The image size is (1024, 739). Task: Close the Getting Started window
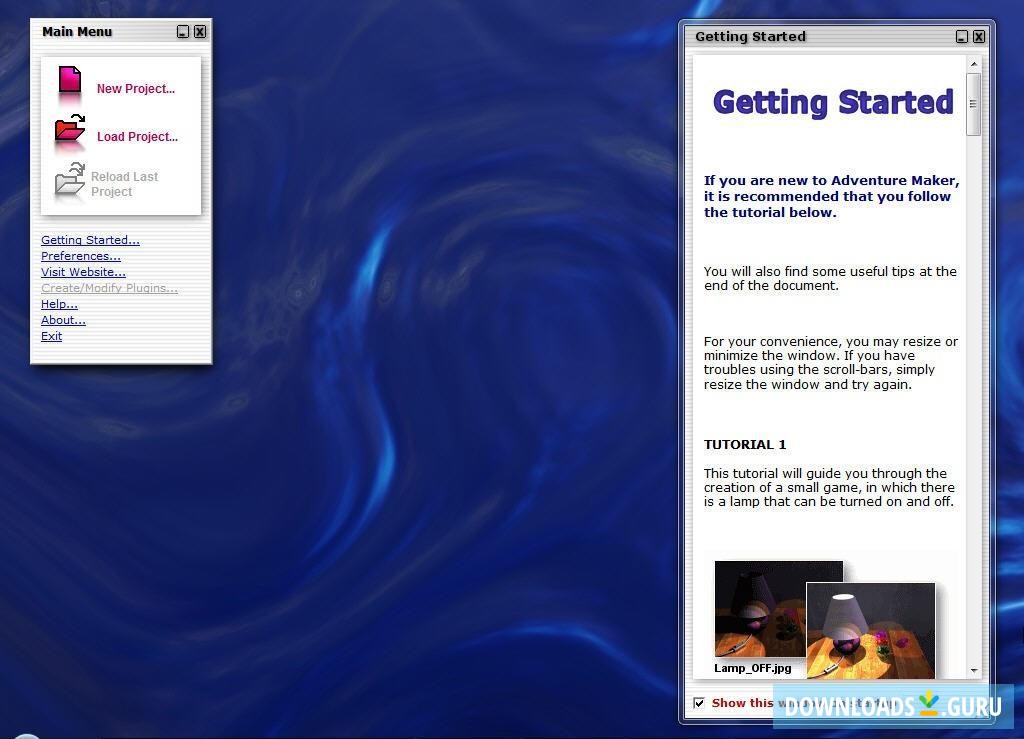979,37
